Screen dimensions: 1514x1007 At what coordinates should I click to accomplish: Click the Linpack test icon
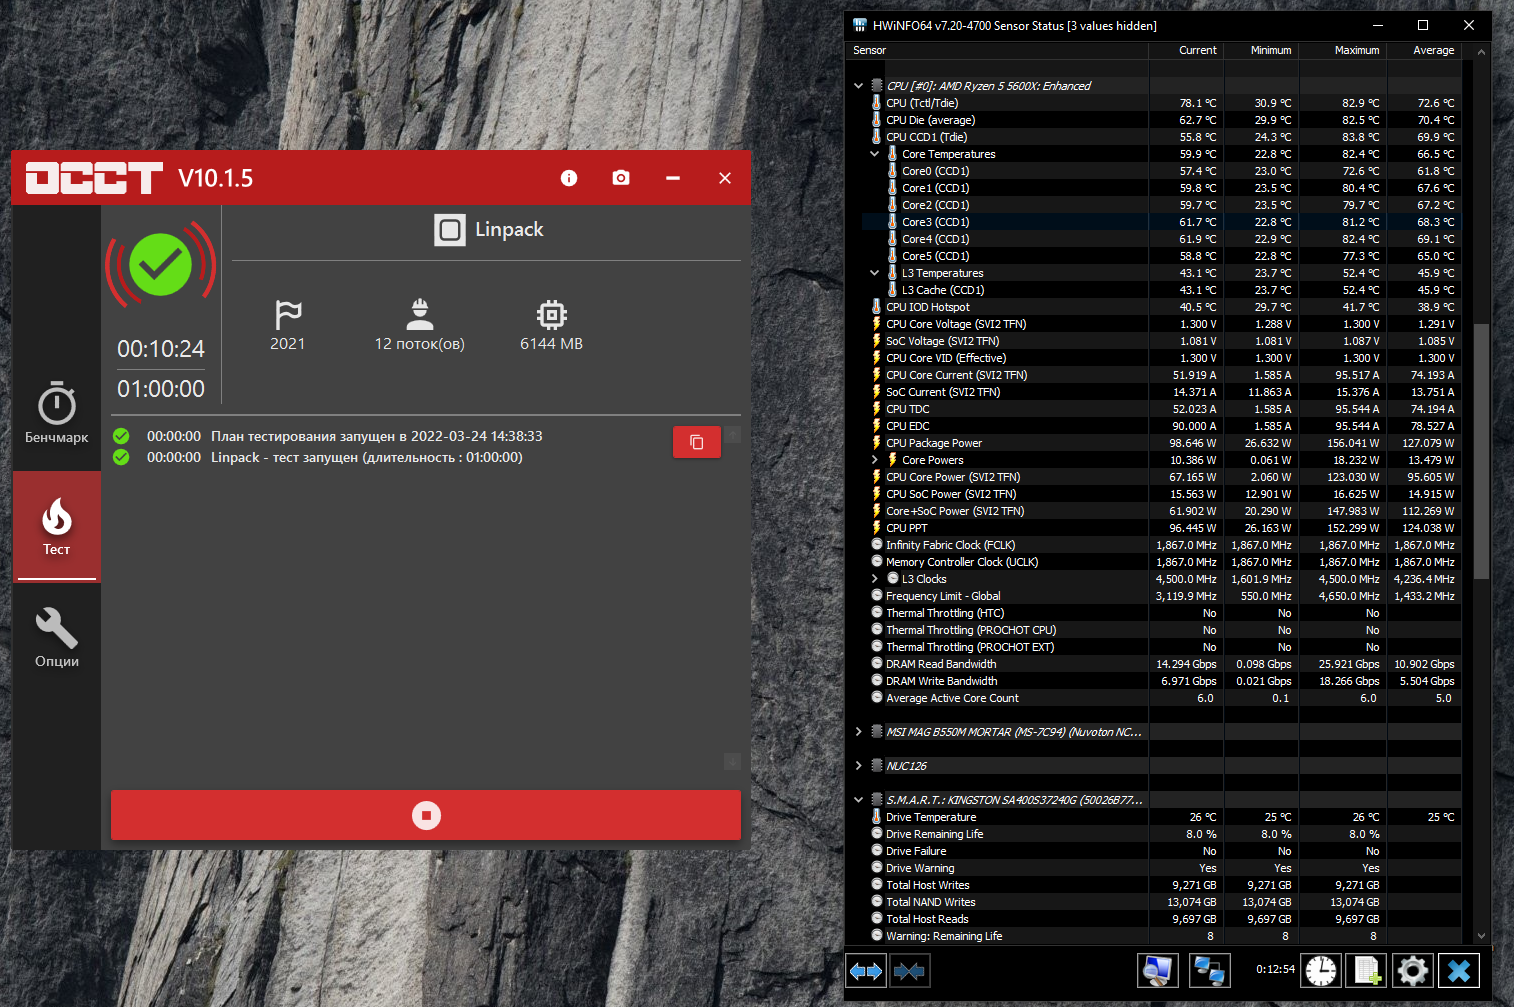[450, 230]
